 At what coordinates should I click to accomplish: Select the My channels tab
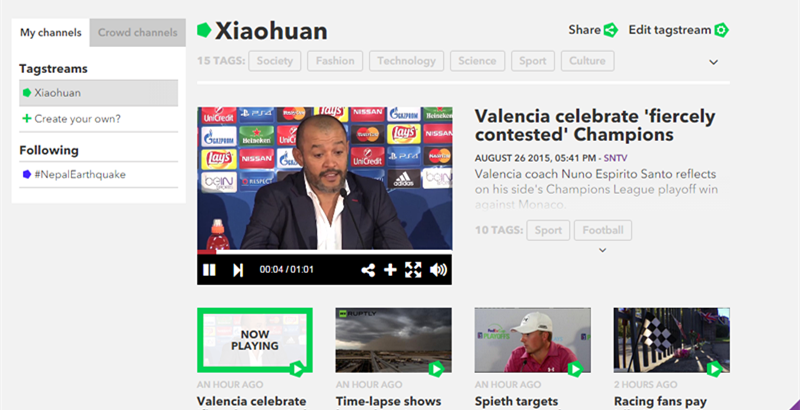tap(51, 33)
